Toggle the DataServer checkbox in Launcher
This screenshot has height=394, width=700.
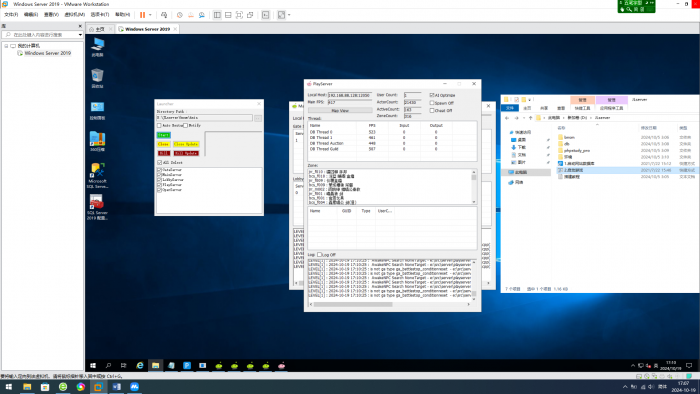pyautogui.click(x=159, y=170)
